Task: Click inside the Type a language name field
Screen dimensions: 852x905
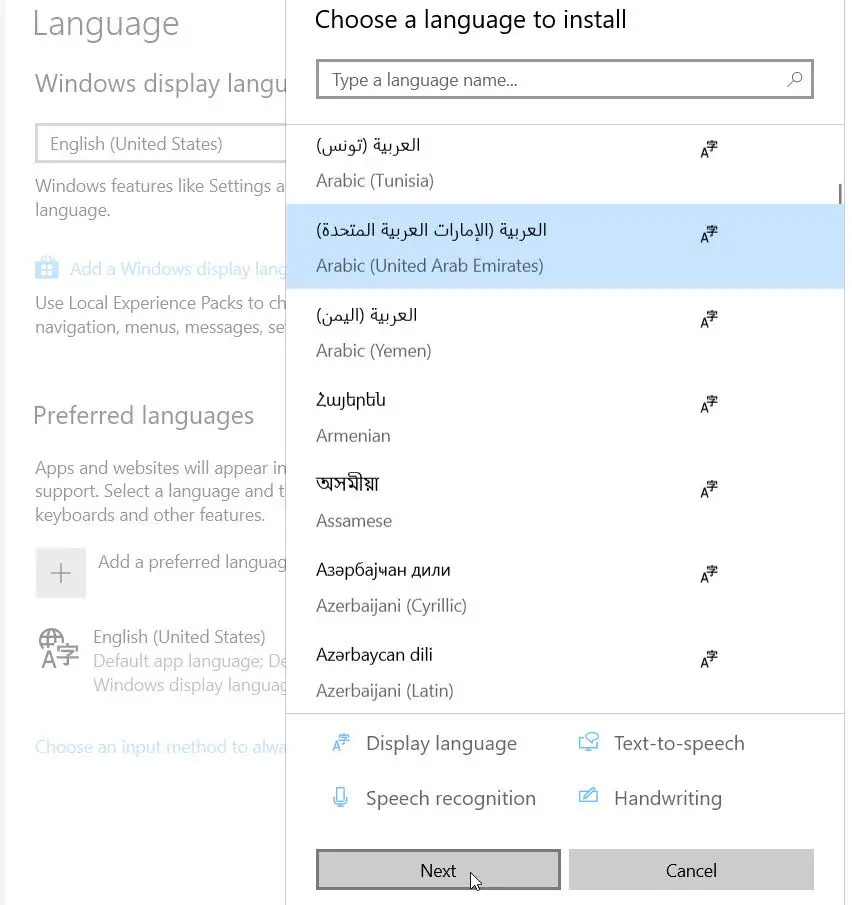Action: (500, 78)
